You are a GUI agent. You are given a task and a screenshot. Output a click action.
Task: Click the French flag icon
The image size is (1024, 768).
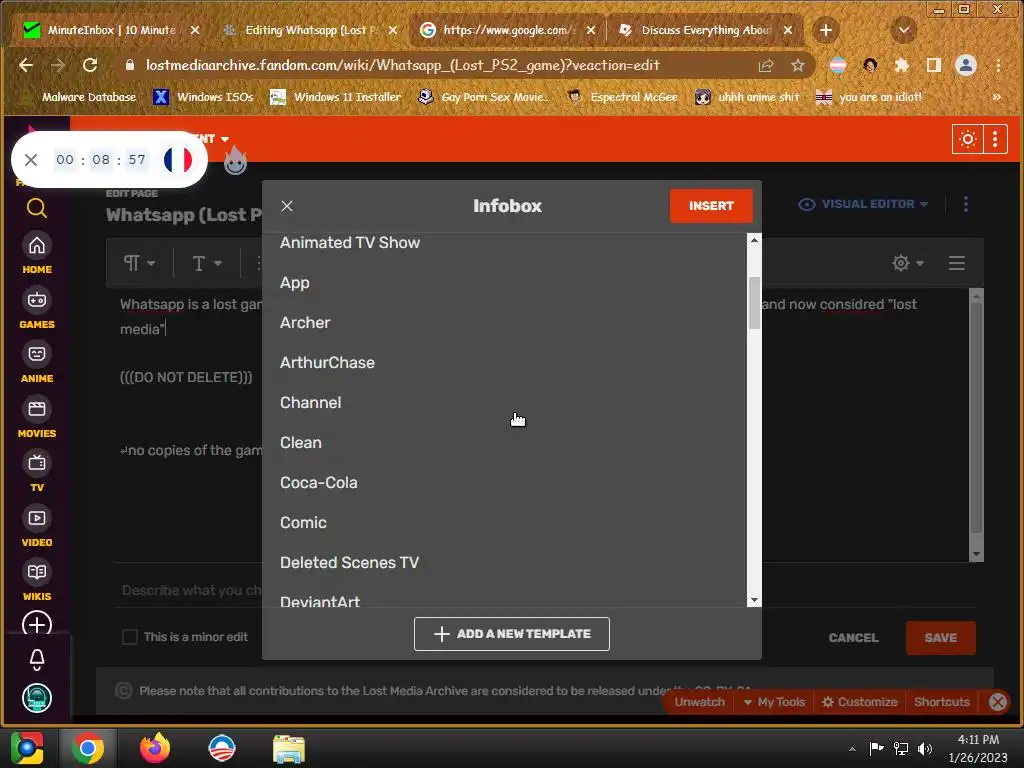[178, 159]
